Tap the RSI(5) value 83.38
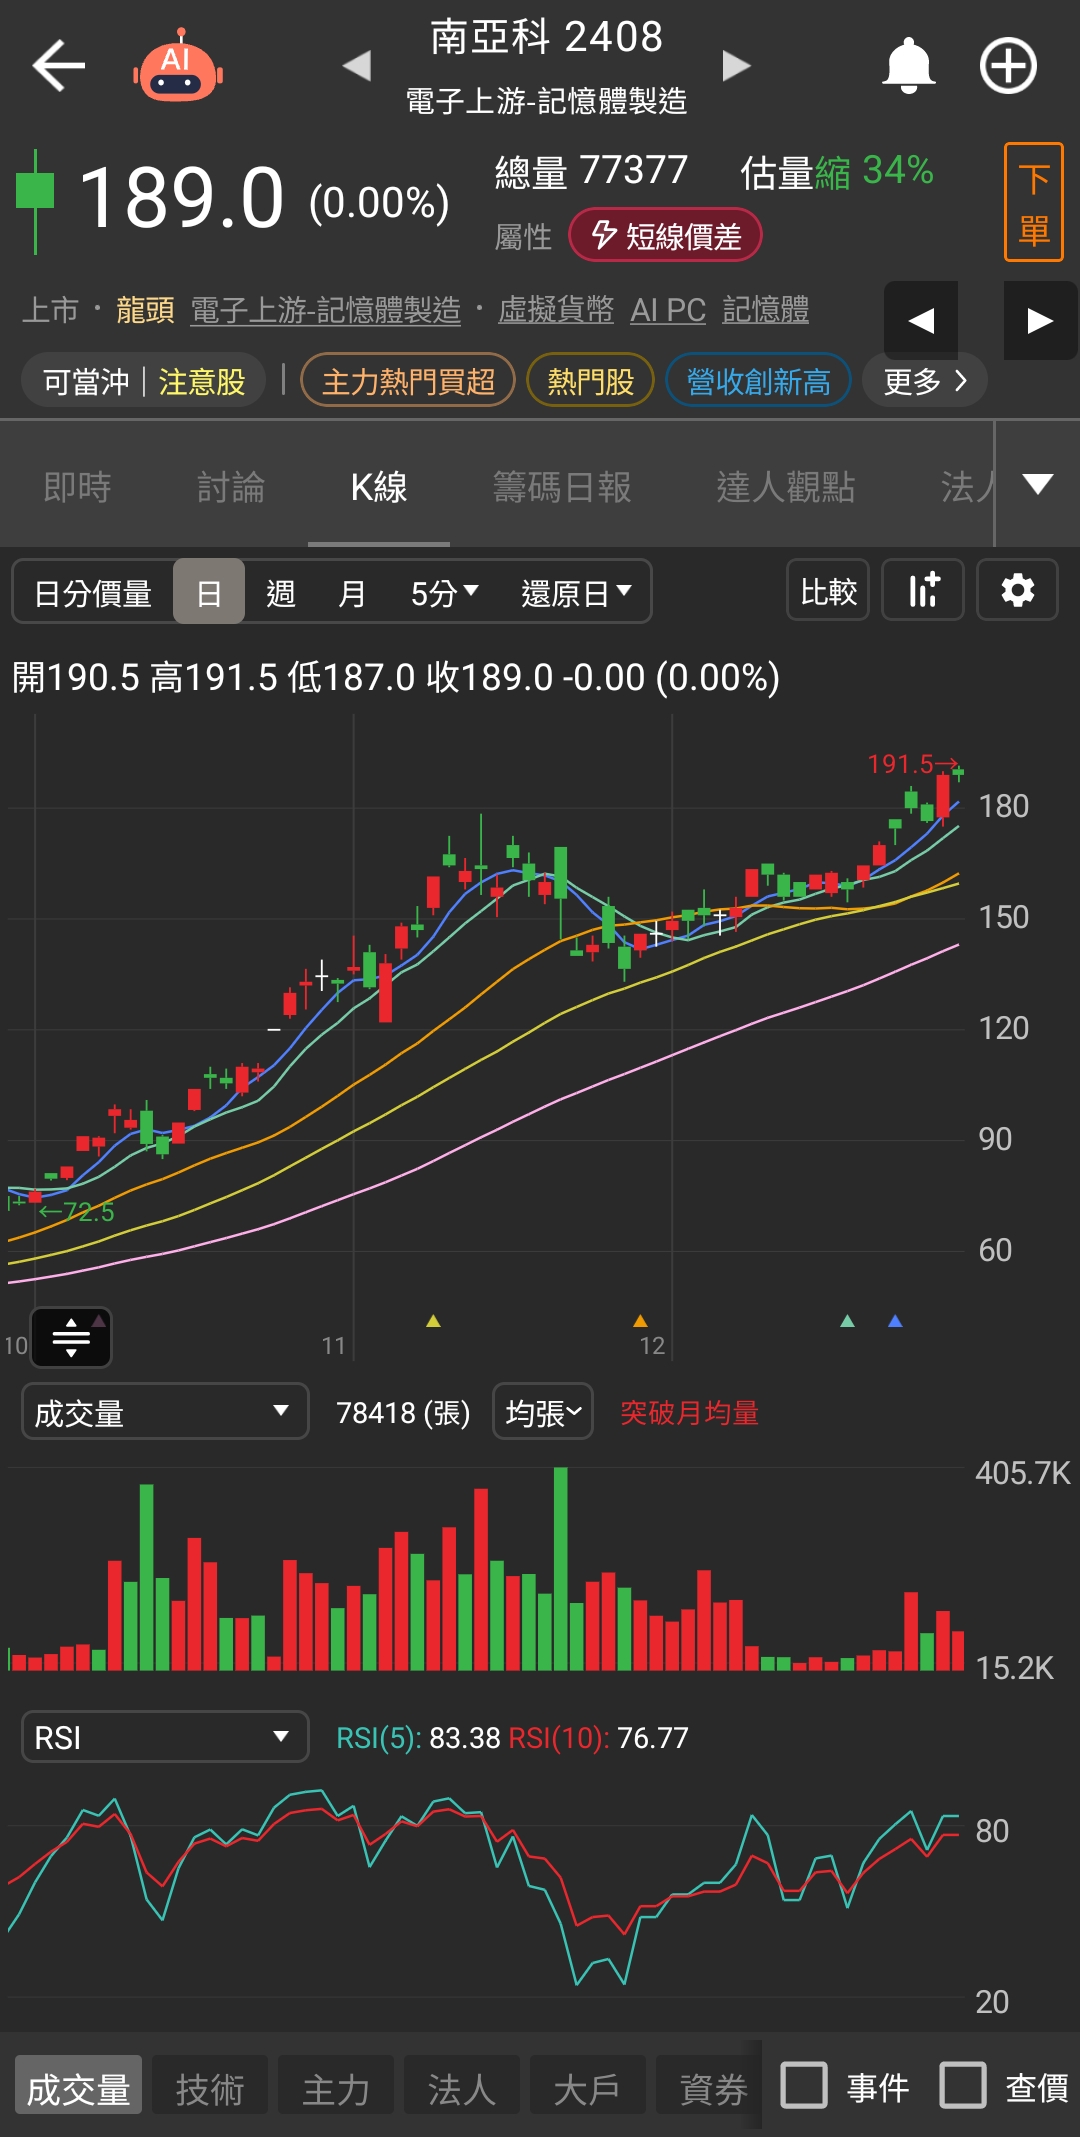The image size is (1080, 2137). (464, 1738)
